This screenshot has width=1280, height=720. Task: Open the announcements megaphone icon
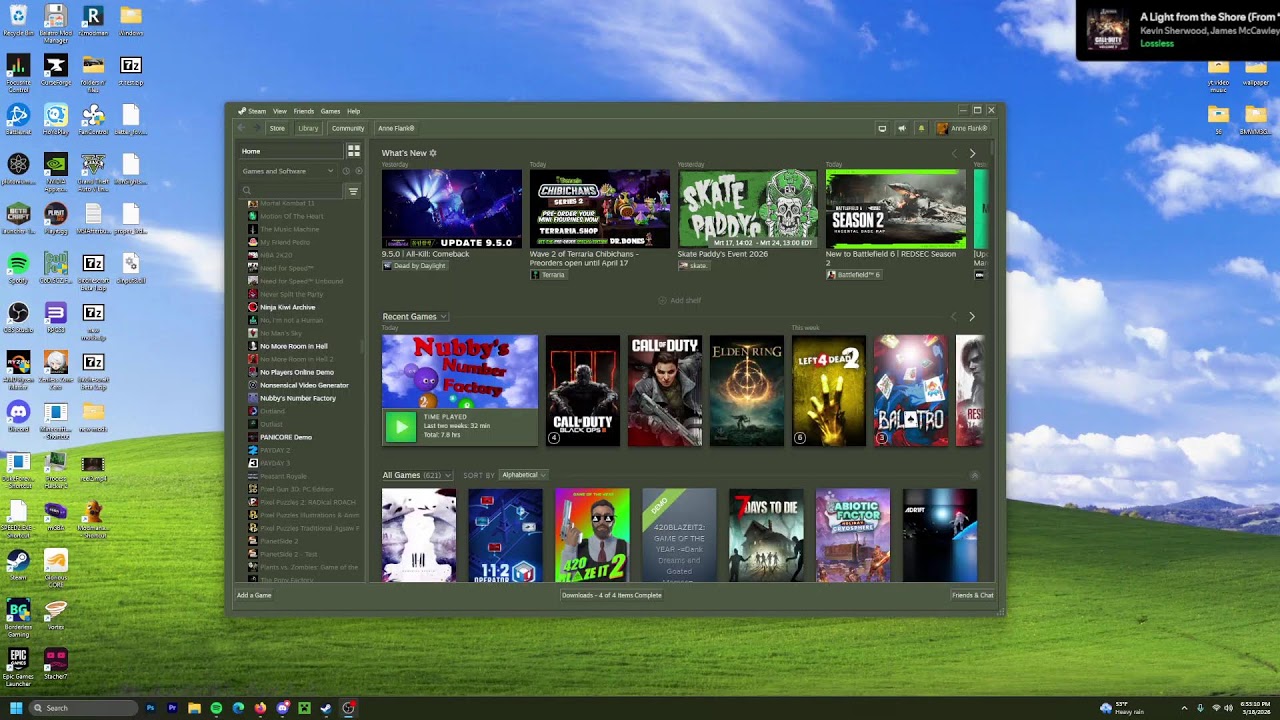[901, 128]
